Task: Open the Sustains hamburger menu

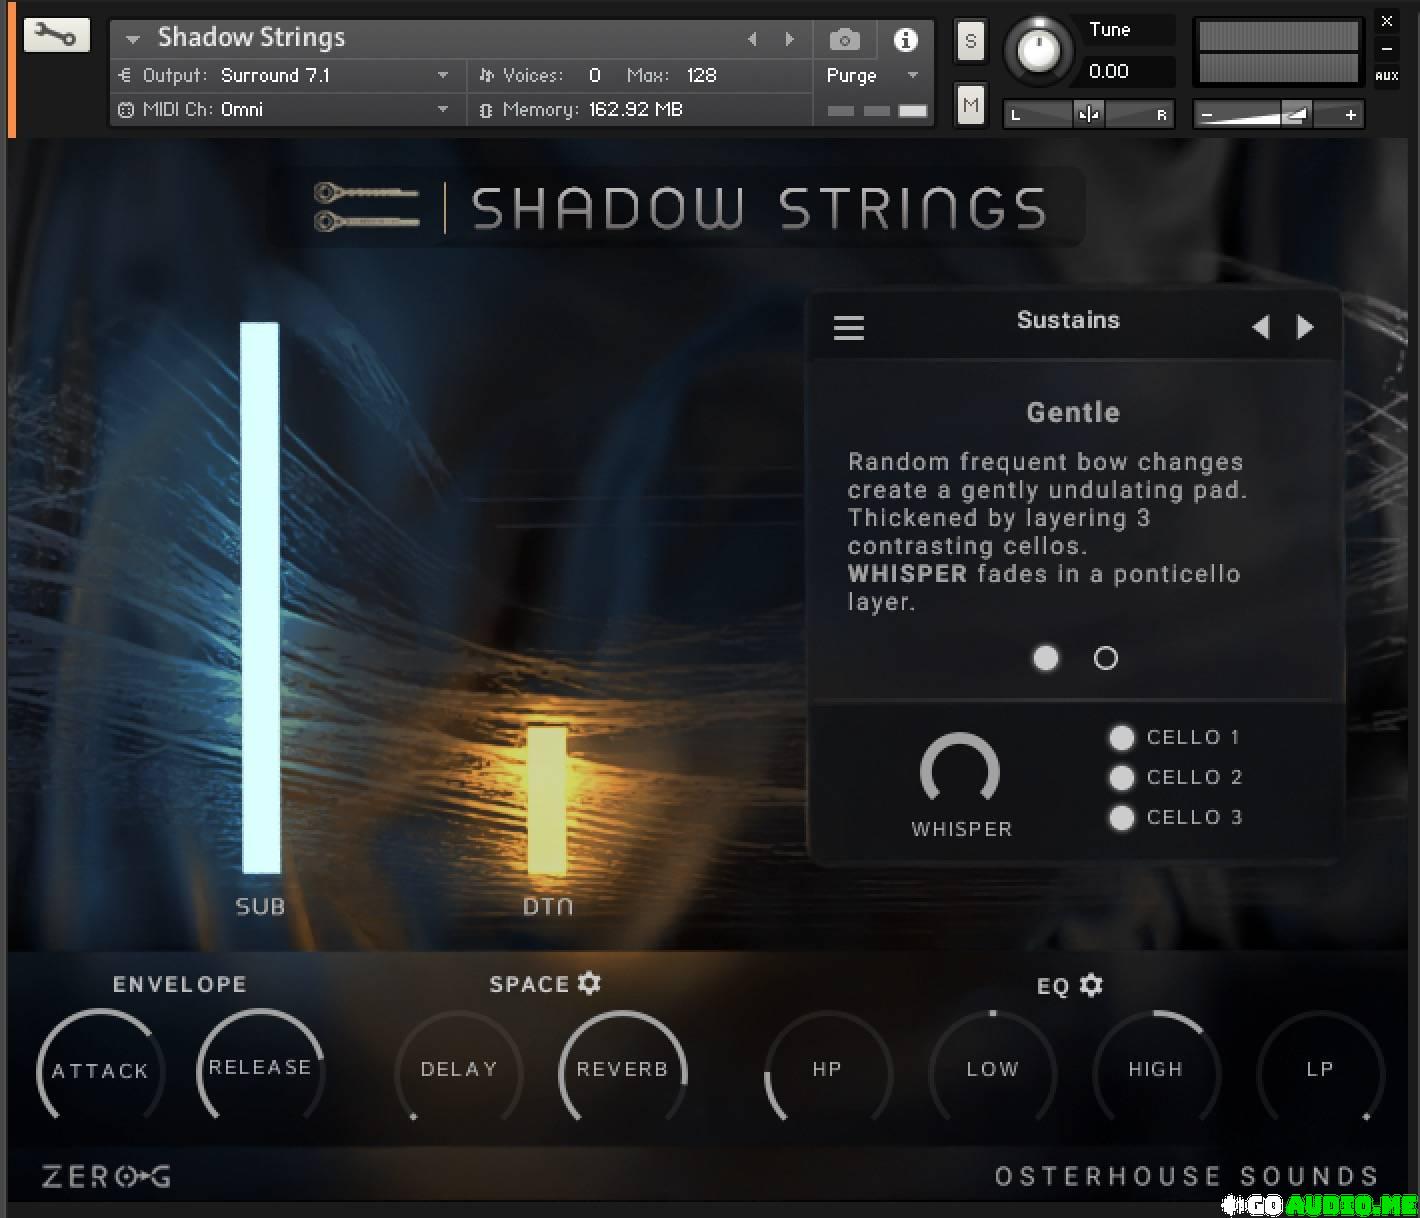Action: [x=849, y=327]
